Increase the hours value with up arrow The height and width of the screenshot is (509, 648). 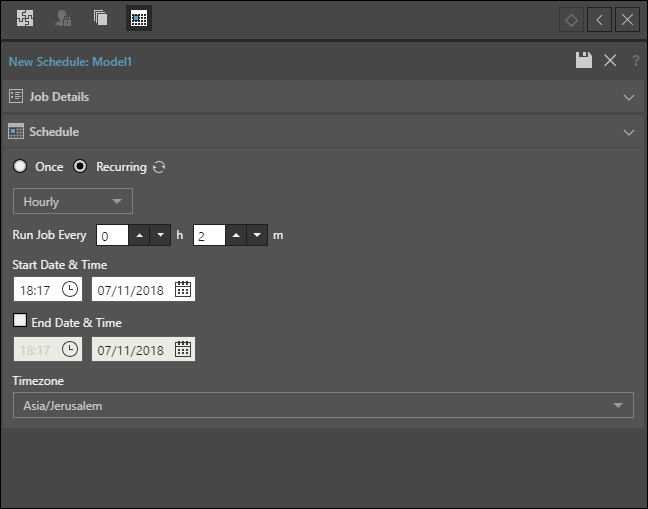(140, 235)
